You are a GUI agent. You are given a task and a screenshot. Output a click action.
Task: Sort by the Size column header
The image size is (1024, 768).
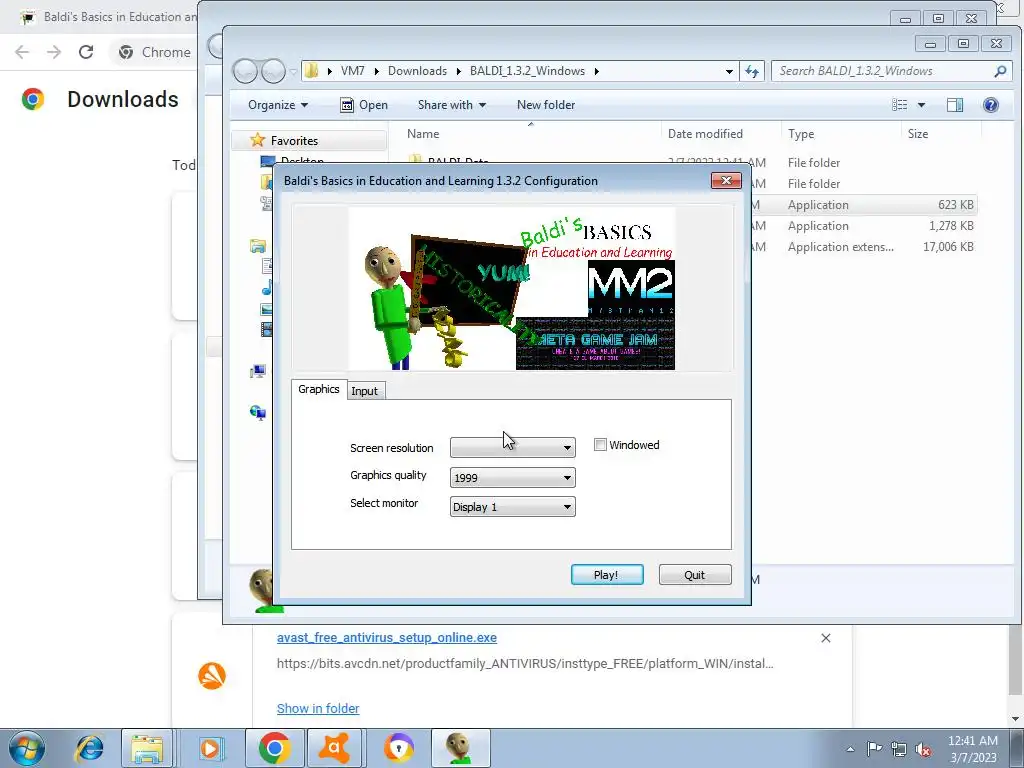pos(918,134)
